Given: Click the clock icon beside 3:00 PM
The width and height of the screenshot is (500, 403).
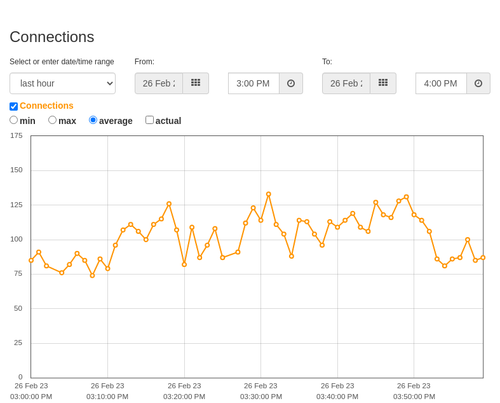Looking at the screenshot, I should [x=291, y=83].
